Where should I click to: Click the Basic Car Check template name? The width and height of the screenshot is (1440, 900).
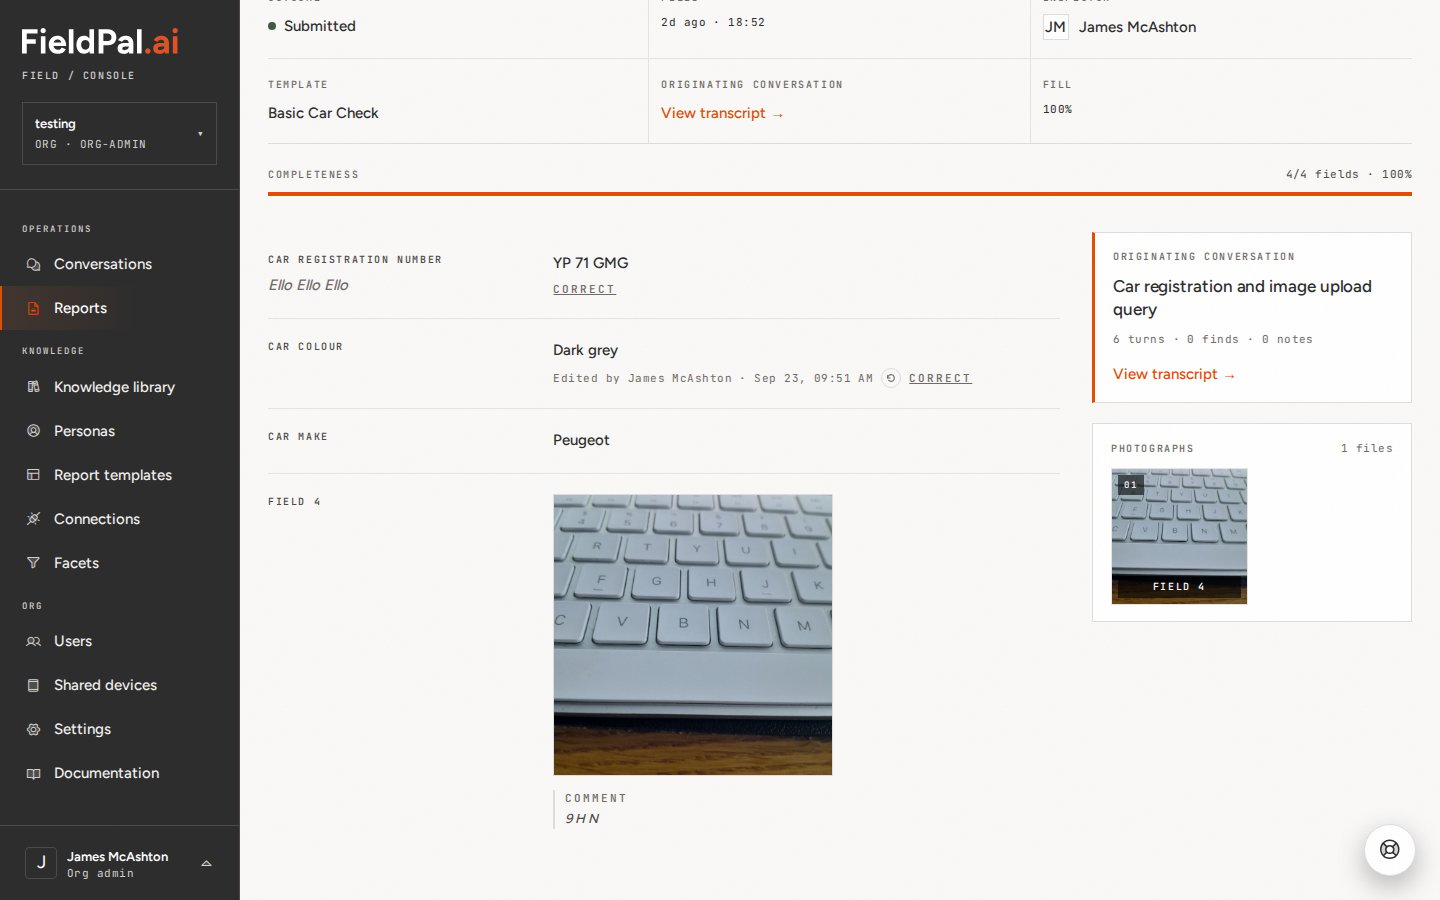[323, 113]
